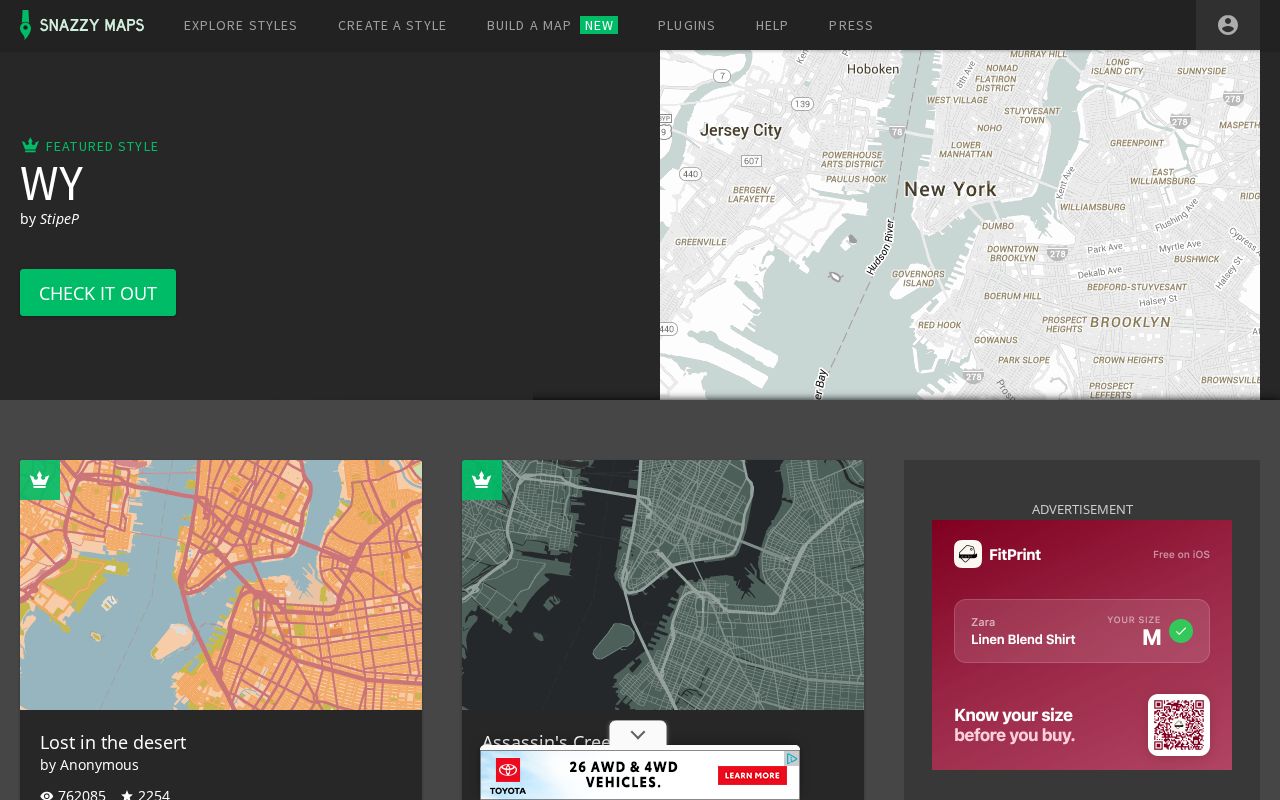Click Hoboken label on map

pos(873,69)
